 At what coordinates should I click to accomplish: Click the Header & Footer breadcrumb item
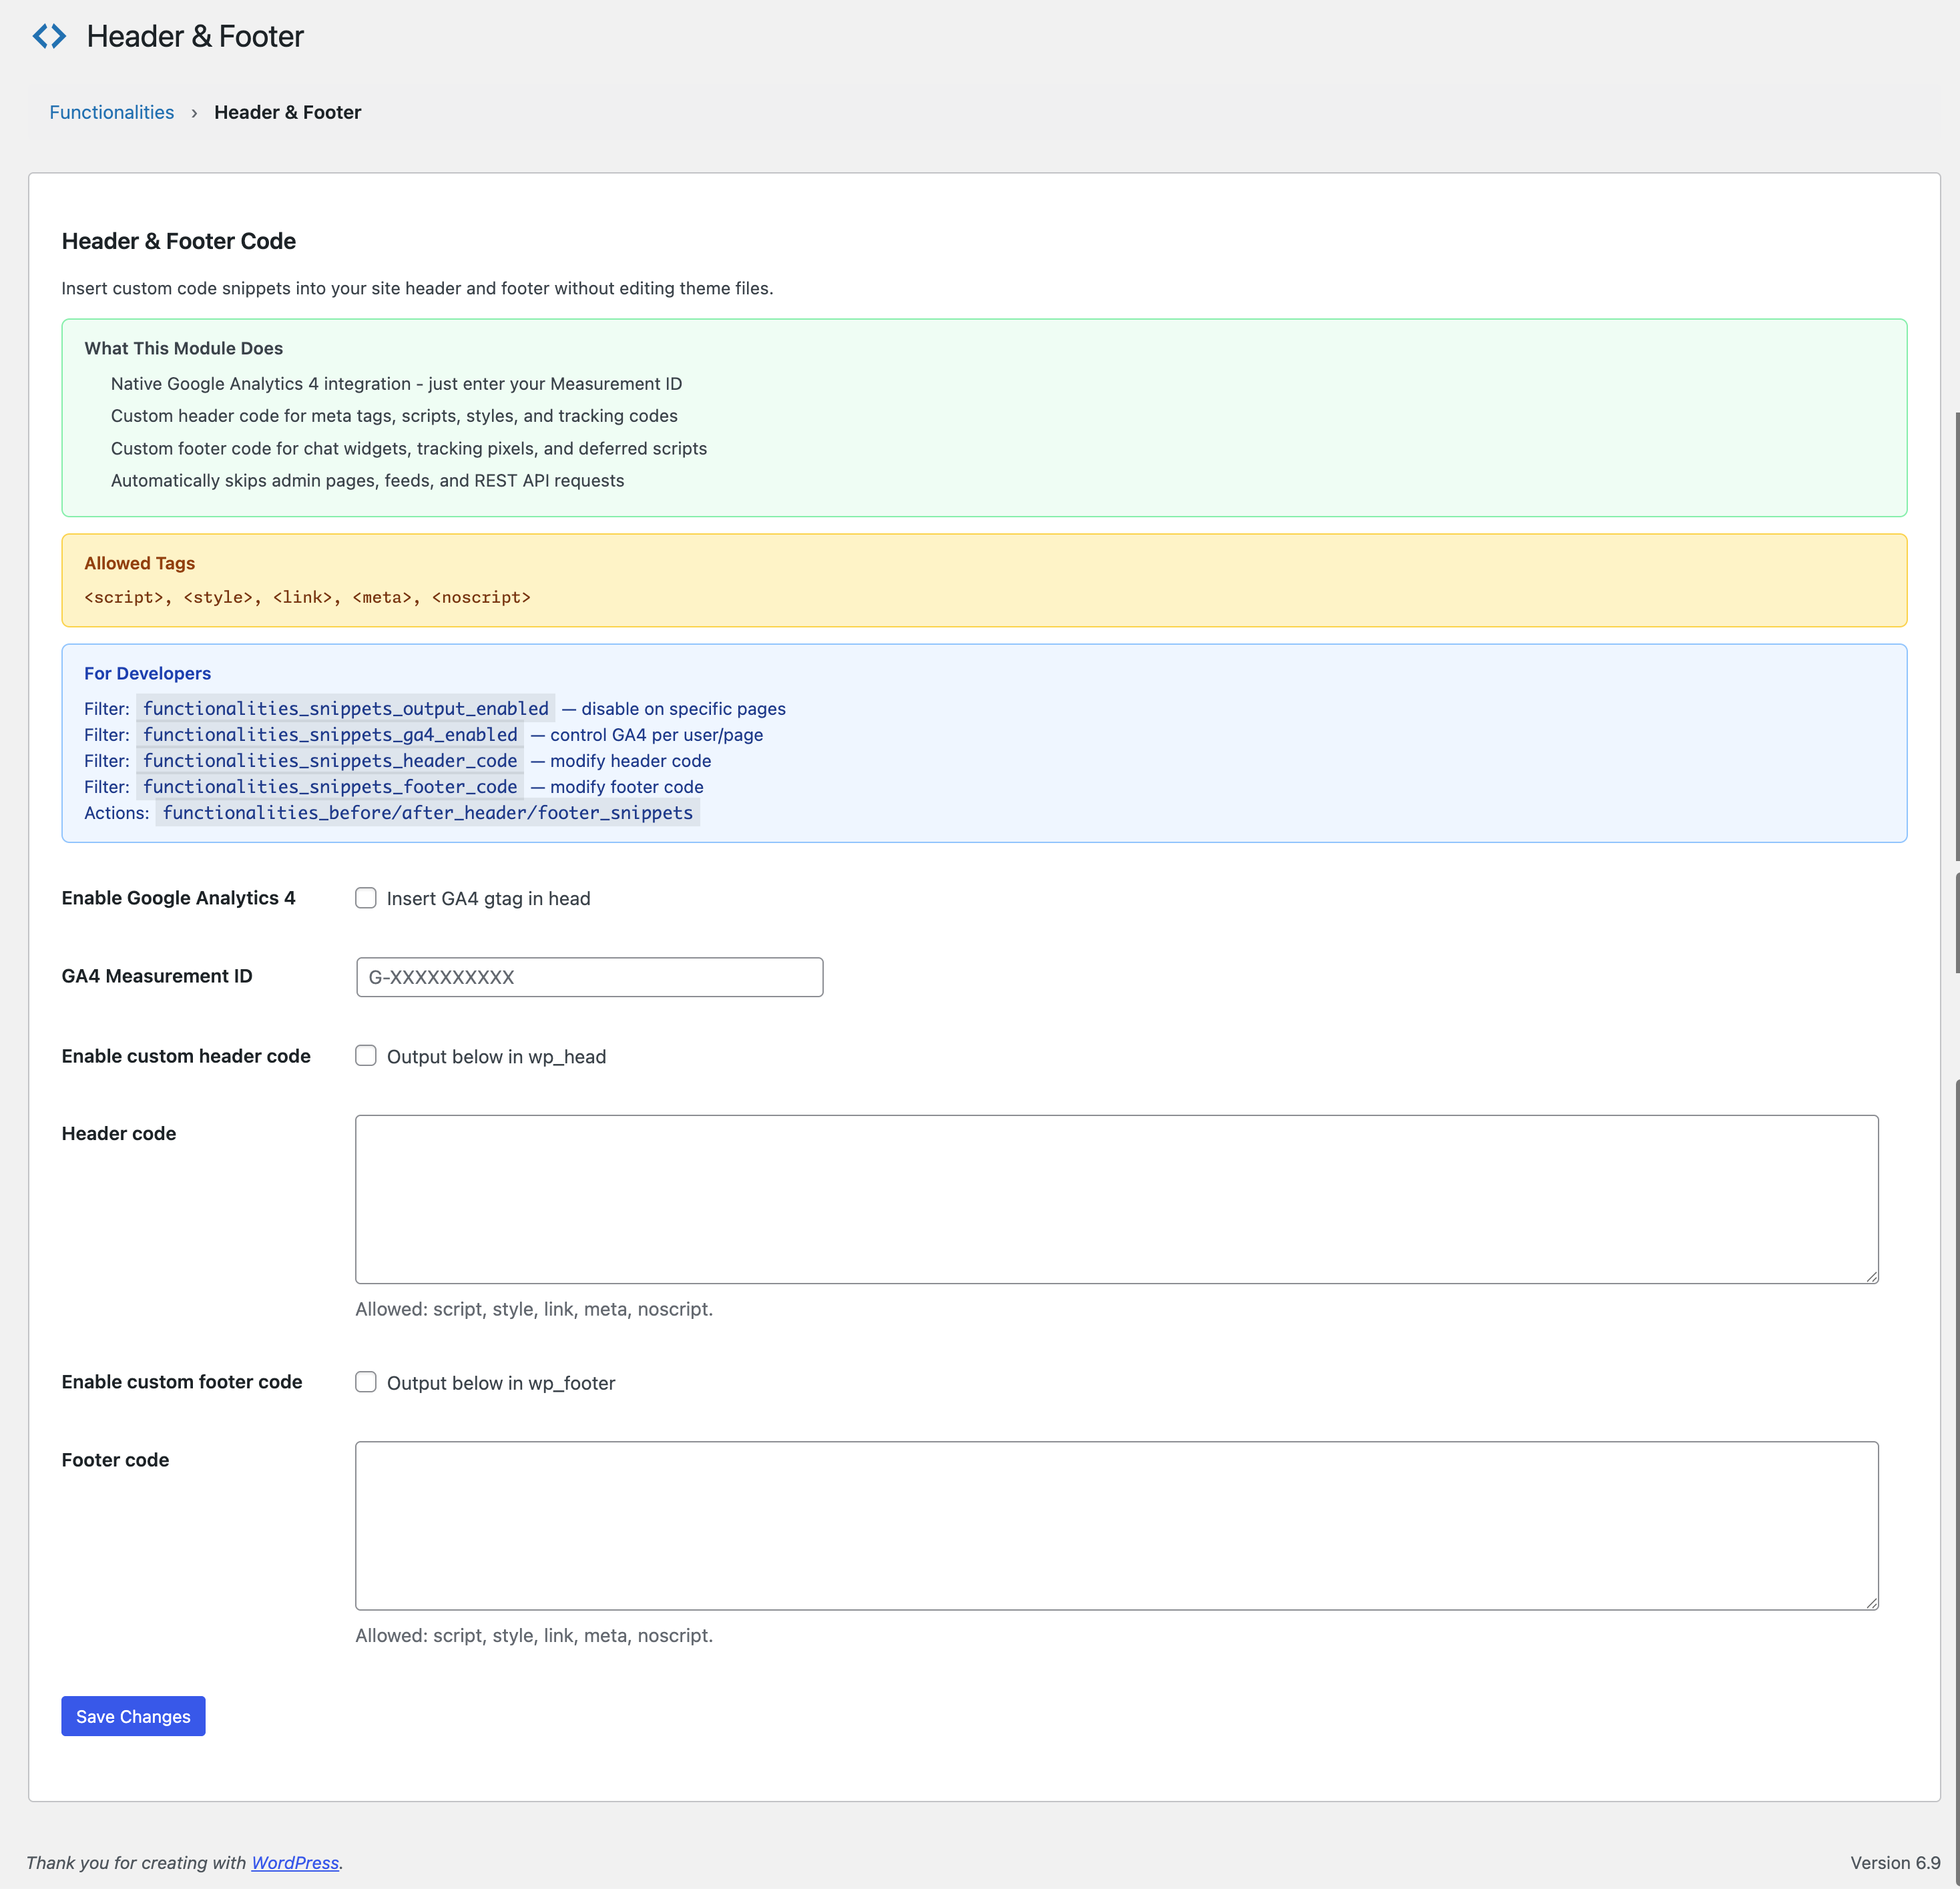[287, 112]
